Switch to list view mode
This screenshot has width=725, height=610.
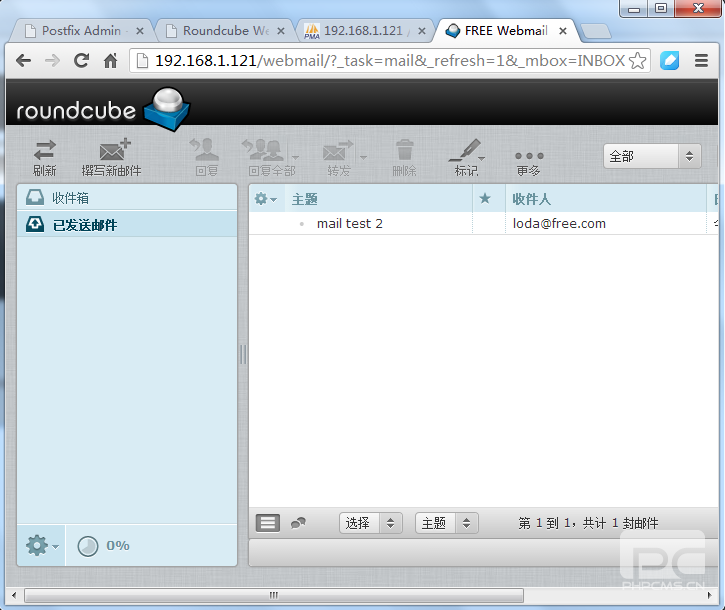[x=268, y=523]
